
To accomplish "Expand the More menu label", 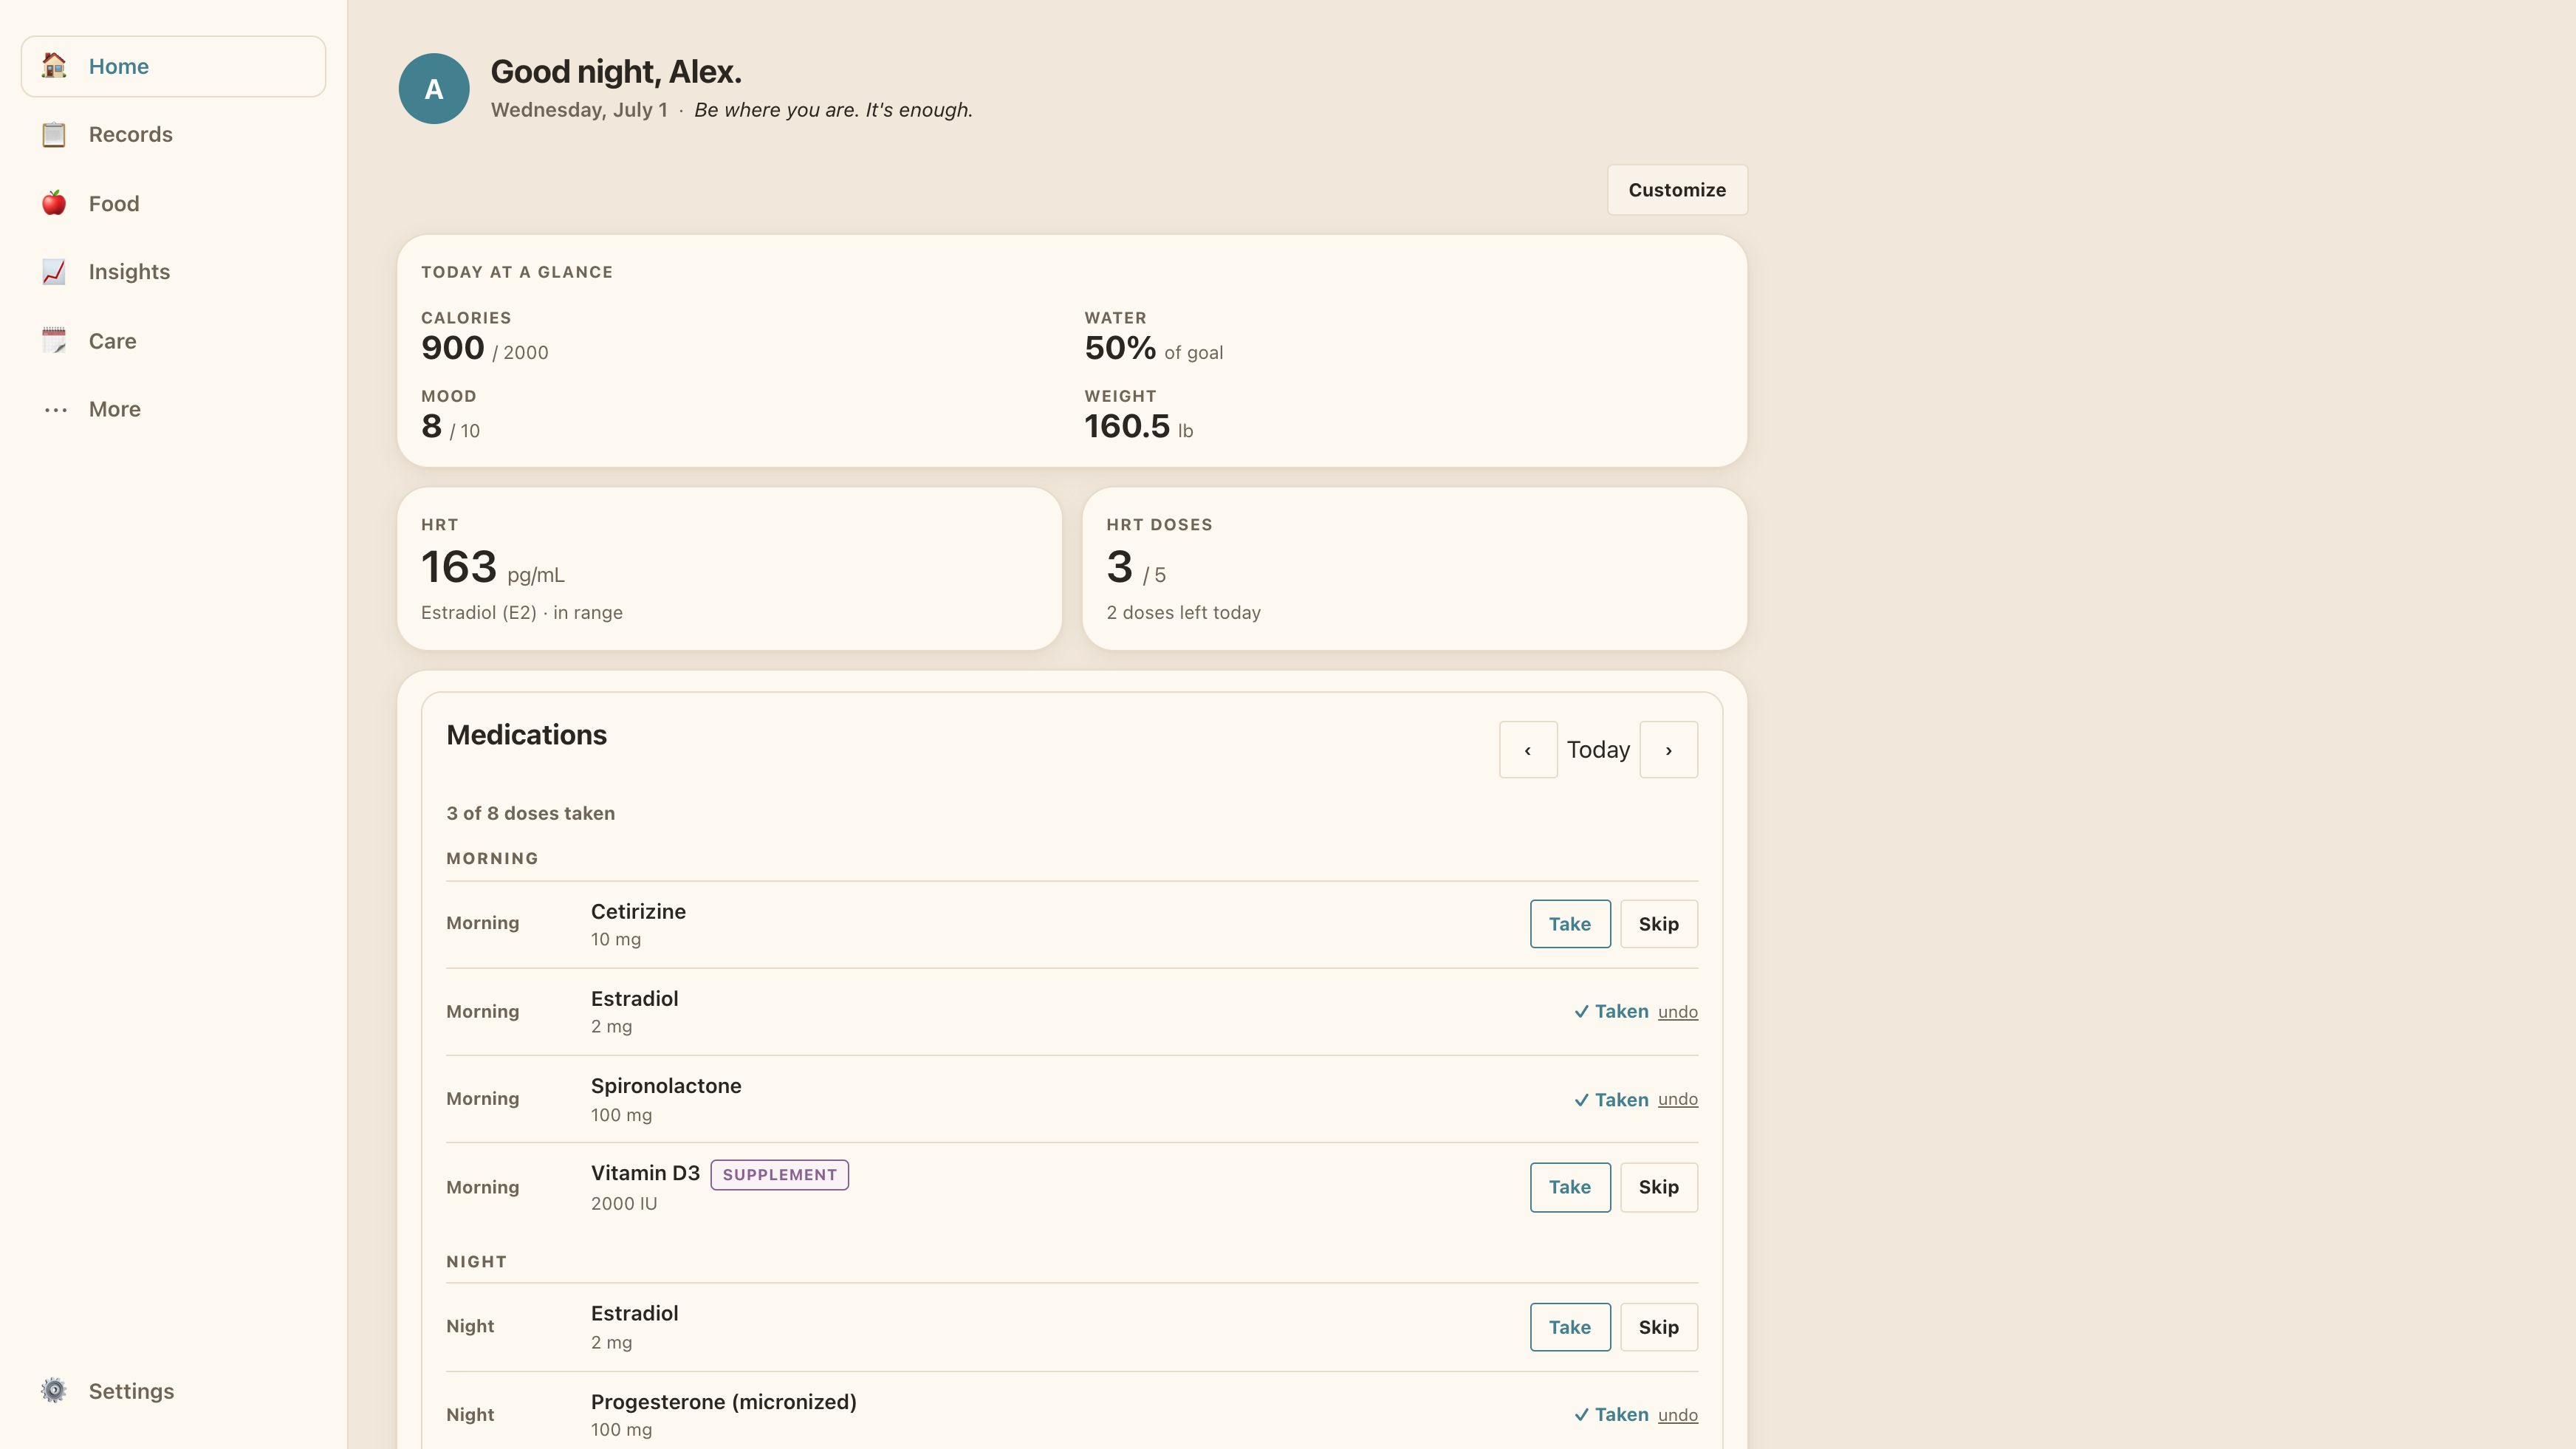I will [115, 409].
